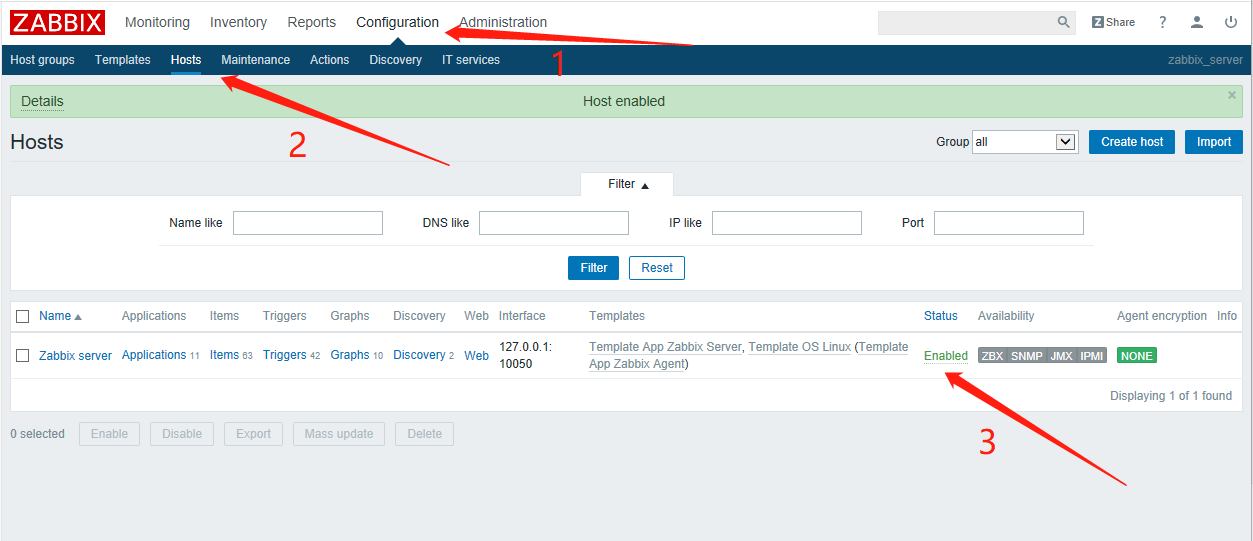Sort hosts by Status column
The image size is (1253, 541).
pyautogui.click(x=941, y=316)
